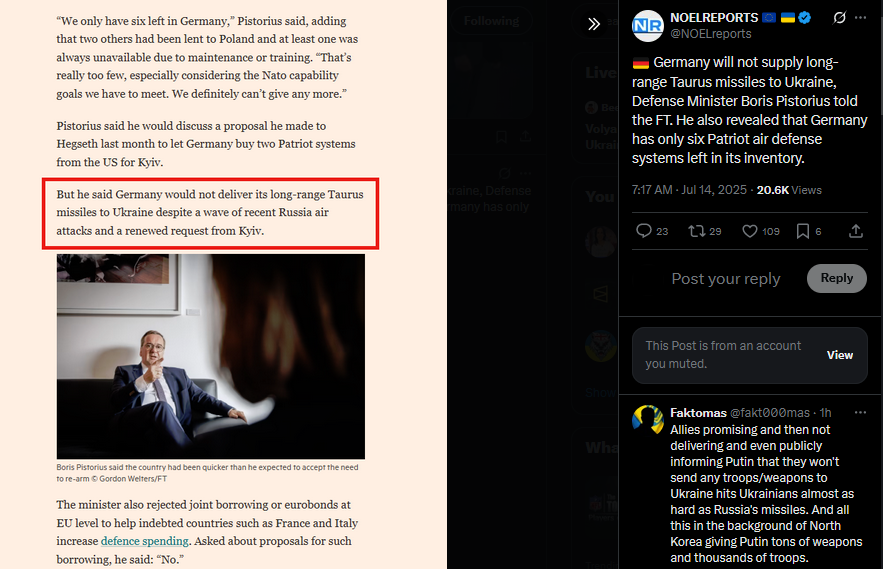Repost using the retweet icon
This screenshot has height=569, width=883.
click(697, 231)
